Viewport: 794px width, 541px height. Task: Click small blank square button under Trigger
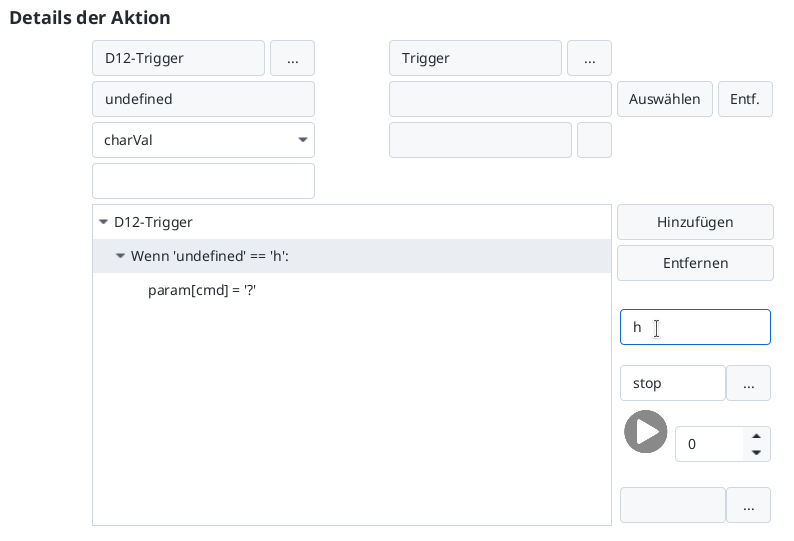tap(594, 141)
